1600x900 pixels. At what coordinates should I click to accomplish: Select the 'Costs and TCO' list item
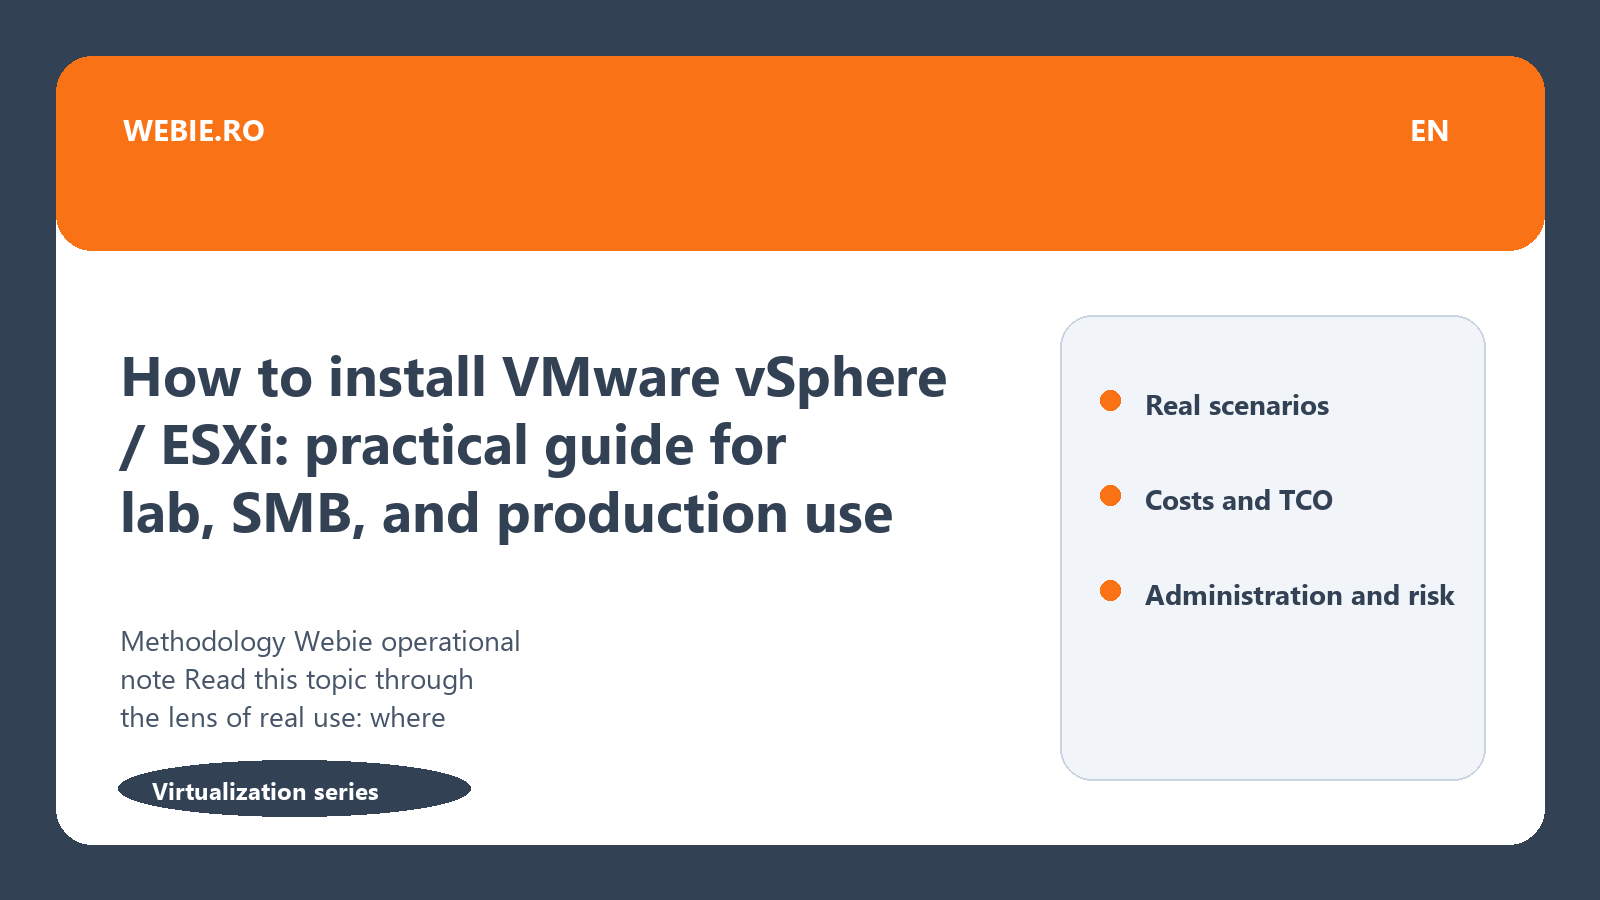click(x=1239, y=500)
